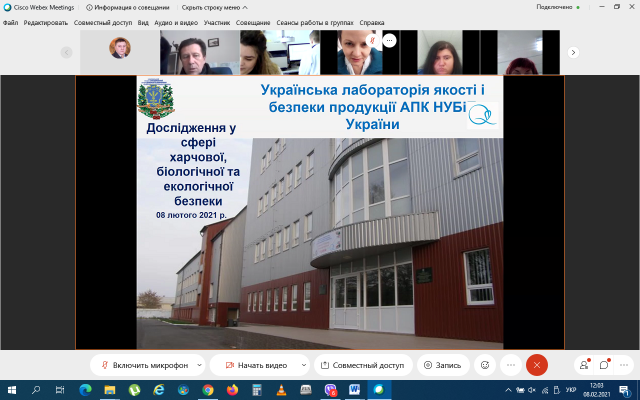Open the Файл menu
This screenshot has height=400, width=640.
point(10,23)
